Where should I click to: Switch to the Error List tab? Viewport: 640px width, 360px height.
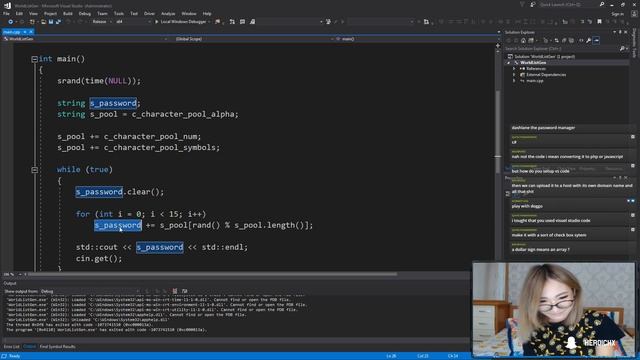tap(11, 347)
